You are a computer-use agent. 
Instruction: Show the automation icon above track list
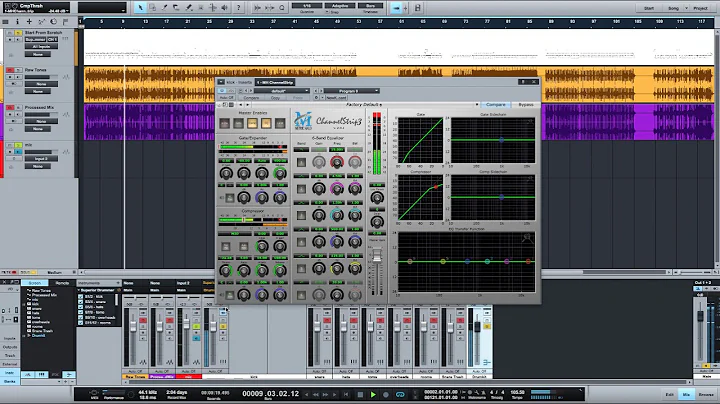coord(41,22)
